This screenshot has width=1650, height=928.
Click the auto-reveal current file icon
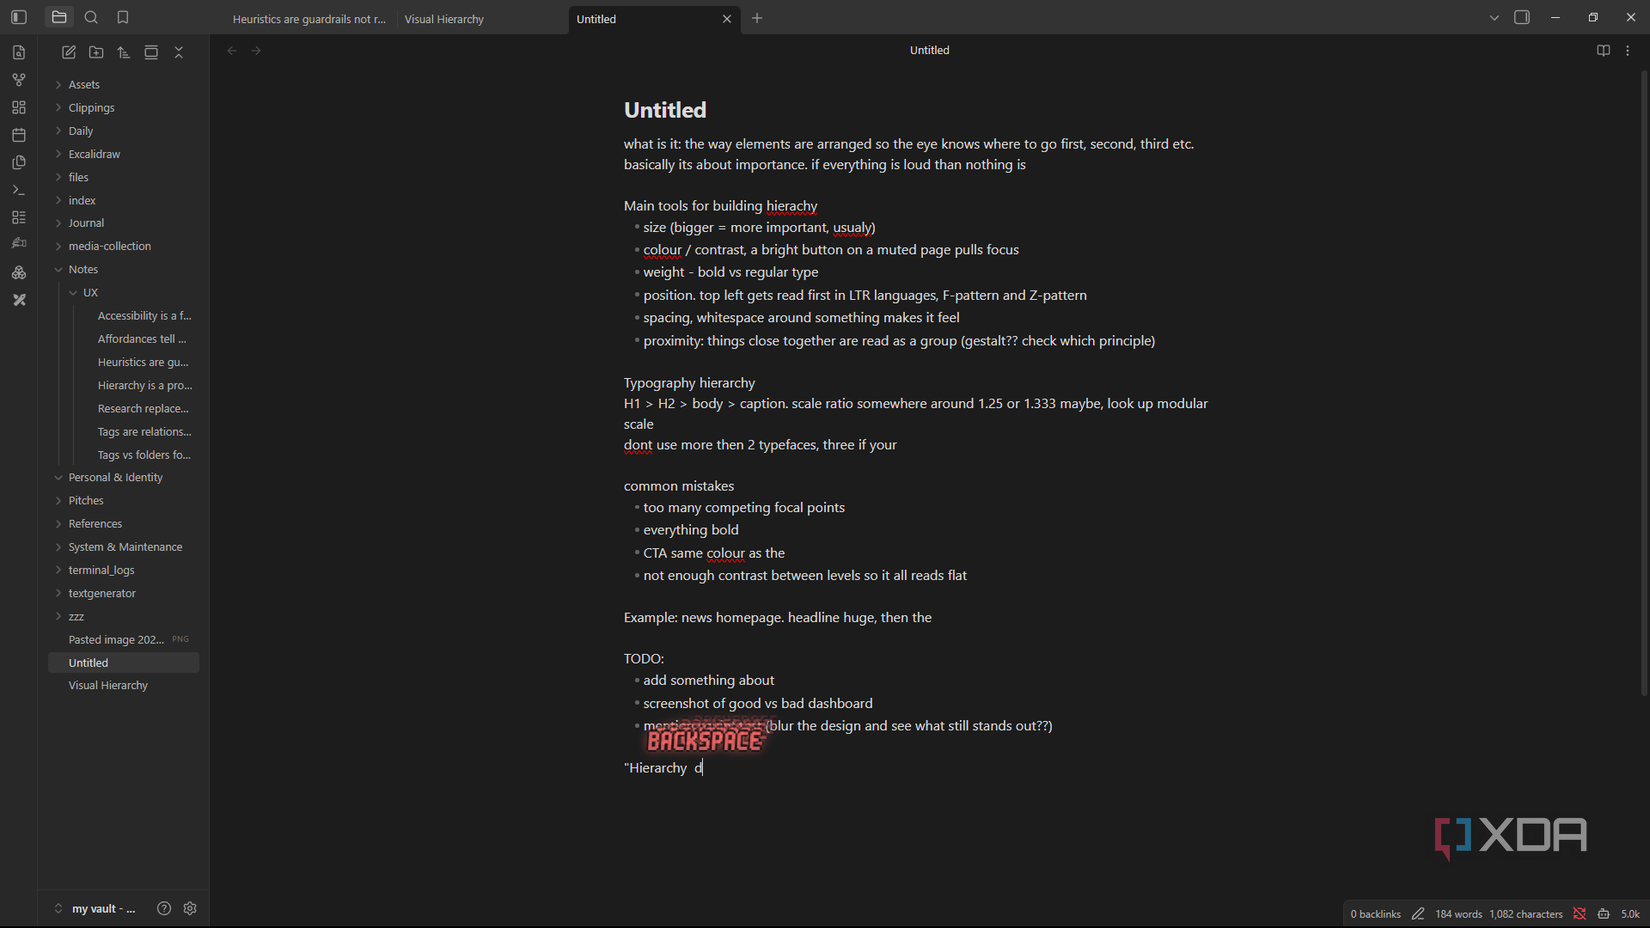coord(151,52)
